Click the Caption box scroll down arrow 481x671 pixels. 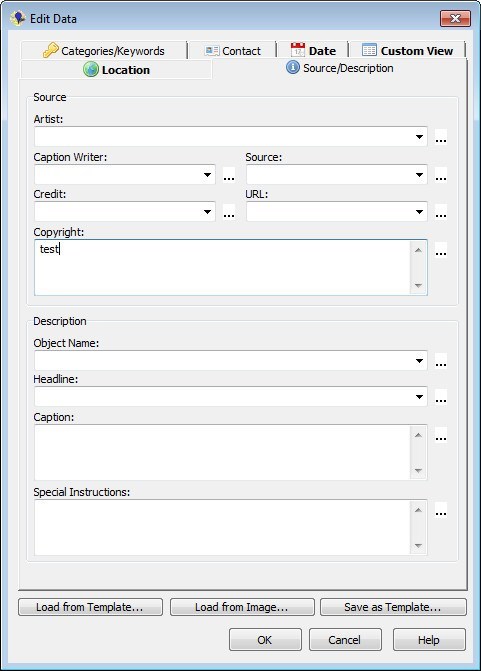(x=418, y=471)
